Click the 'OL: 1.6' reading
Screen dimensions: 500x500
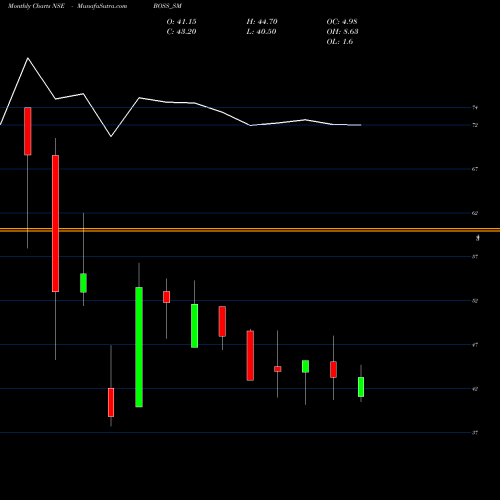pos(340,42)
